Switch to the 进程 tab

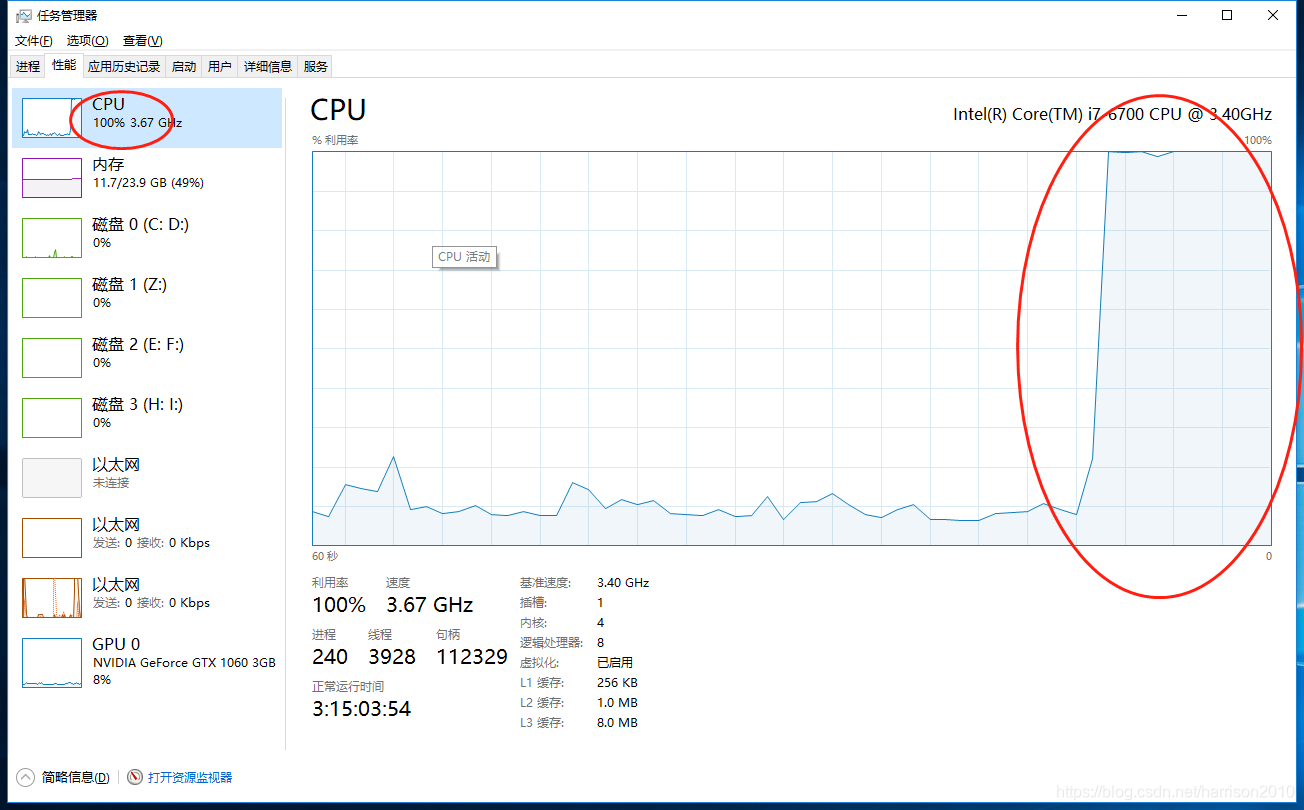(x=28, y=67)
